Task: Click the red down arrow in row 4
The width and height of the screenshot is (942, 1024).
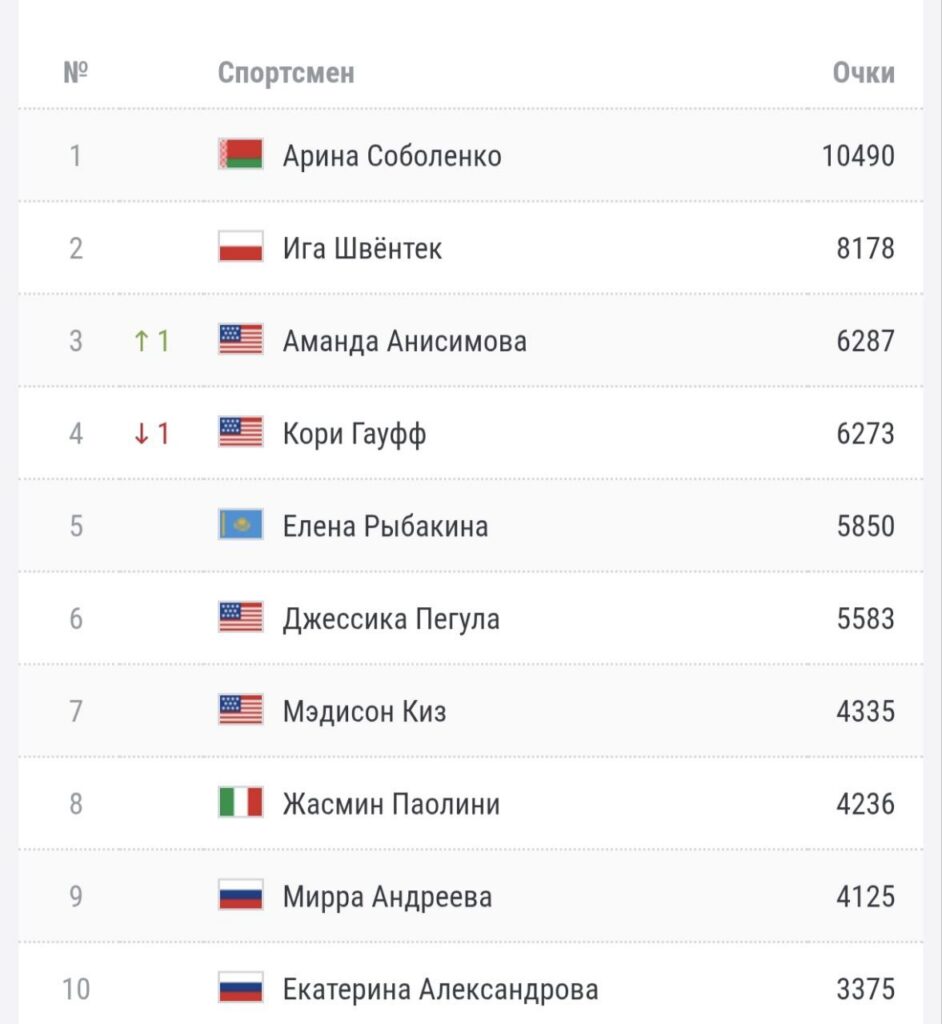Action: click(x=141, y=434)
